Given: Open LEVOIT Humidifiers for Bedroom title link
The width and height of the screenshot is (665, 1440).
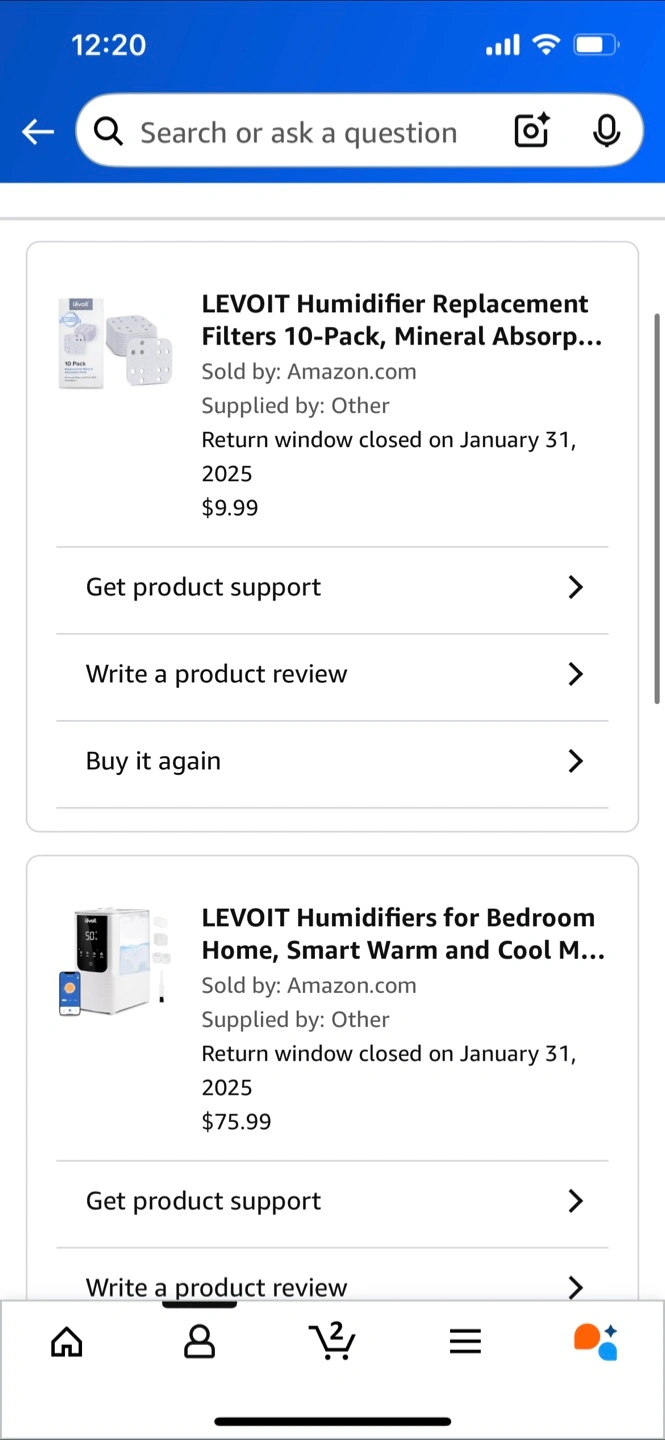Looking at the screenshot, I should (x=403, y=934).
